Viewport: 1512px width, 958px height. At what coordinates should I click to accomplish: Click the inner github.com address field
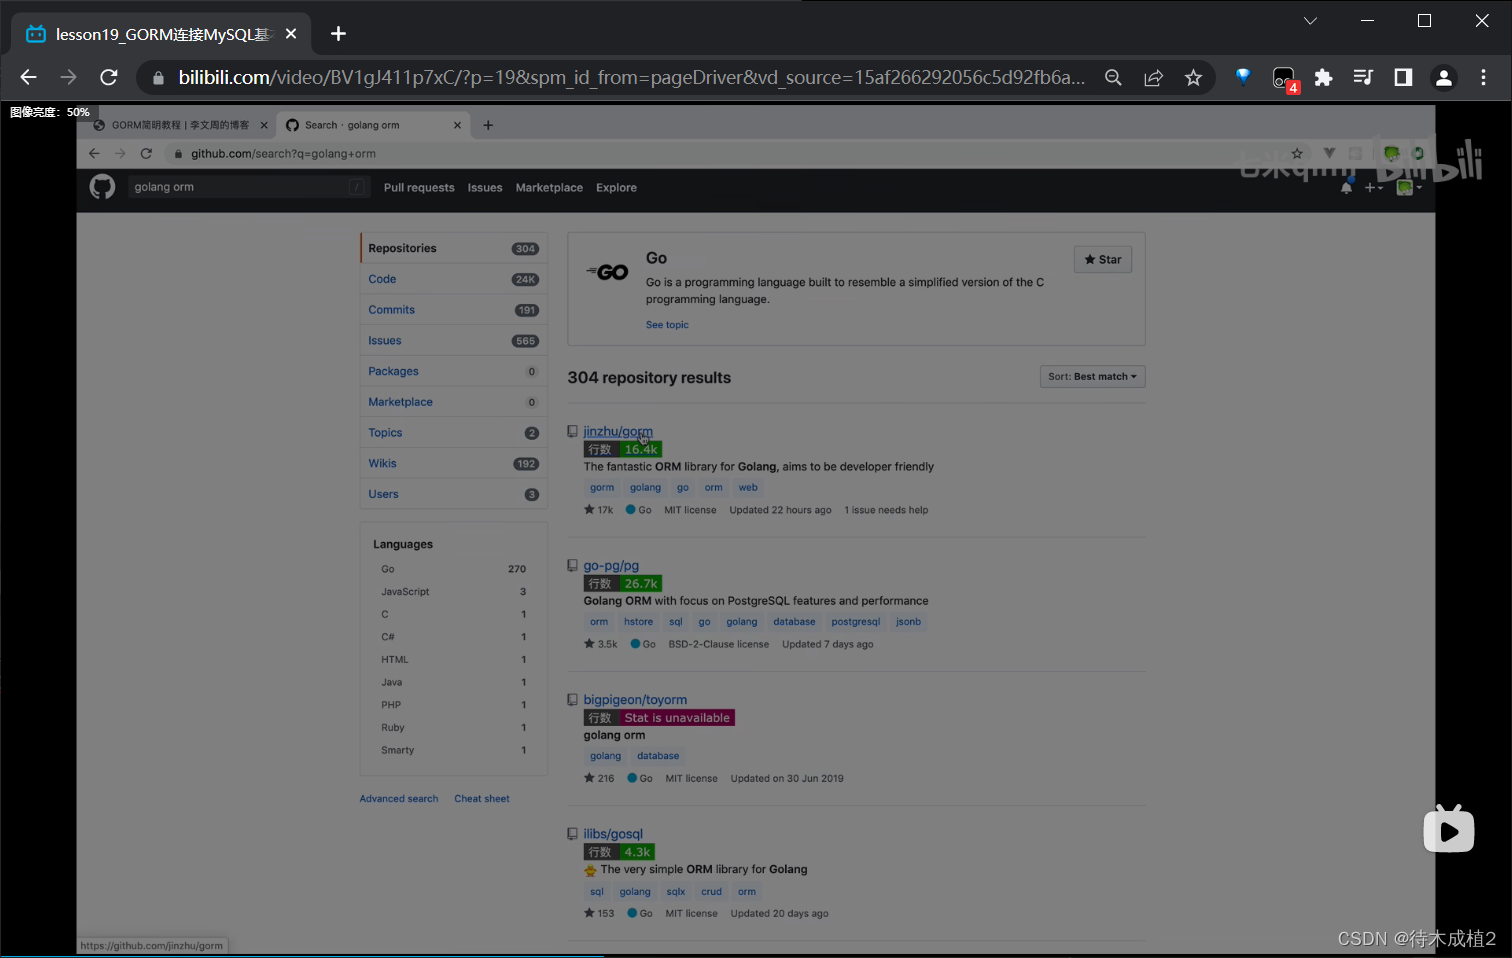tap(283, 153)
